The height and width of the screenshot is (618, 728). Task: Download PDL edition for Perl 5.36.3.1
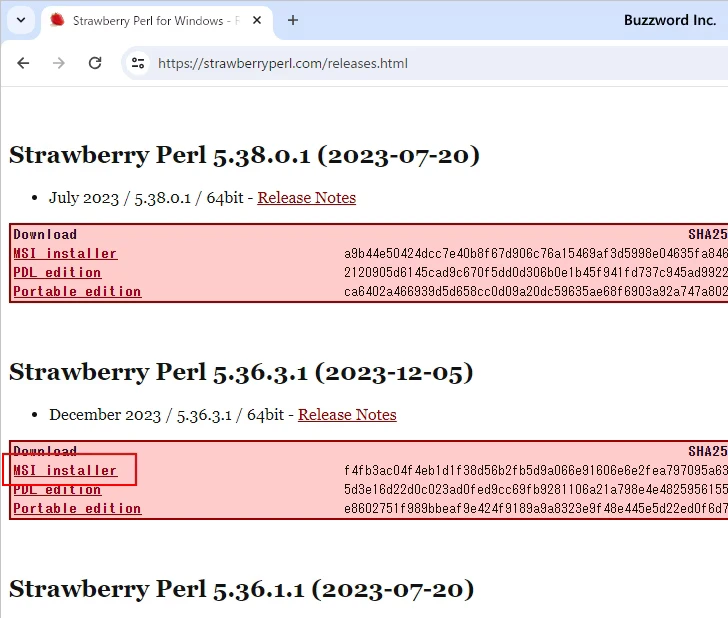coord(57,489)
